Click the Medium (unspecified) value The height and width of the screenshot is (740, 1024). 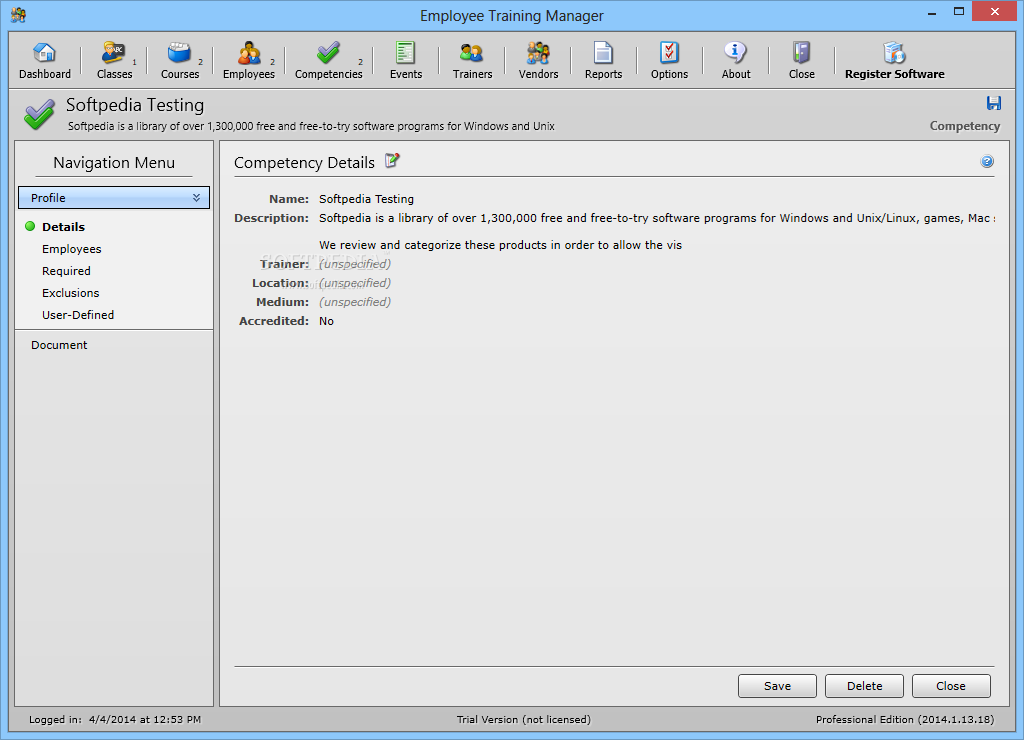(x=355, y=302)
